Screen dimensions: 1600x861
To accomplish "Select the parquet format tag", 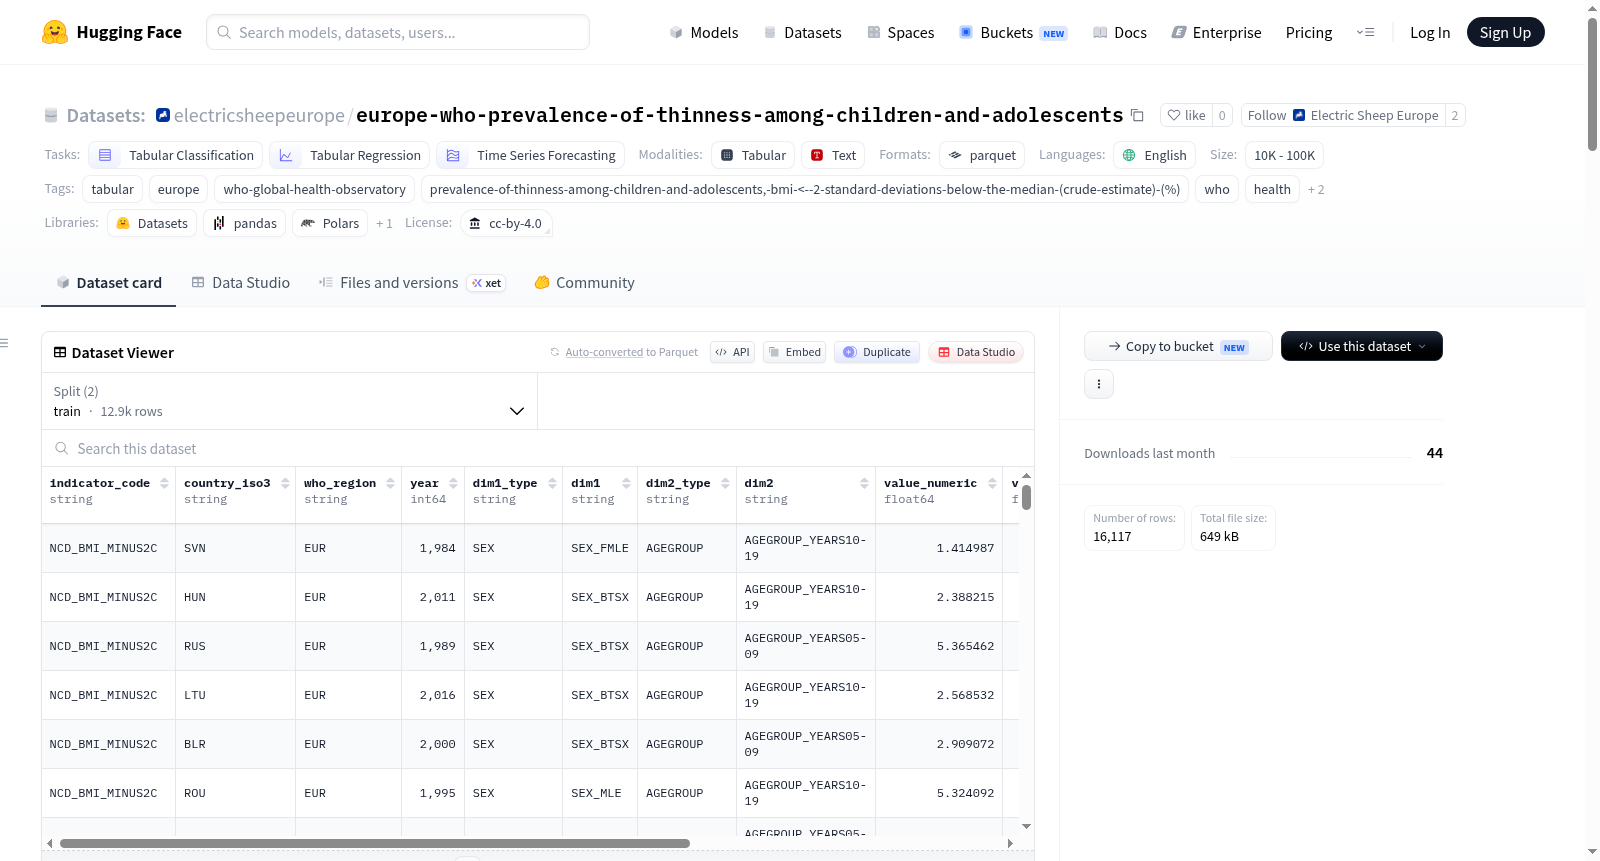I will 982,155.
